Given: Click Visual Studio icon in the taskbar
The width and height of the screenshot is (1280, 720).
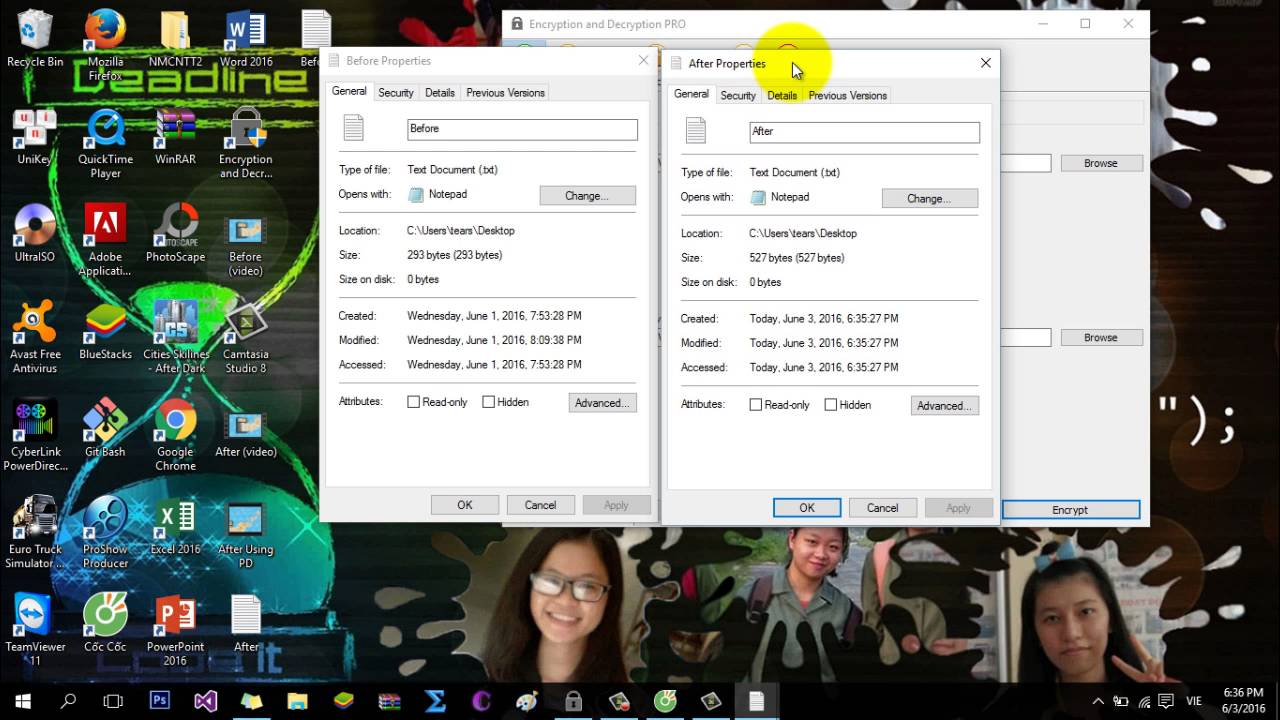Looking at the screenshot, I should [x=205, y=701].
